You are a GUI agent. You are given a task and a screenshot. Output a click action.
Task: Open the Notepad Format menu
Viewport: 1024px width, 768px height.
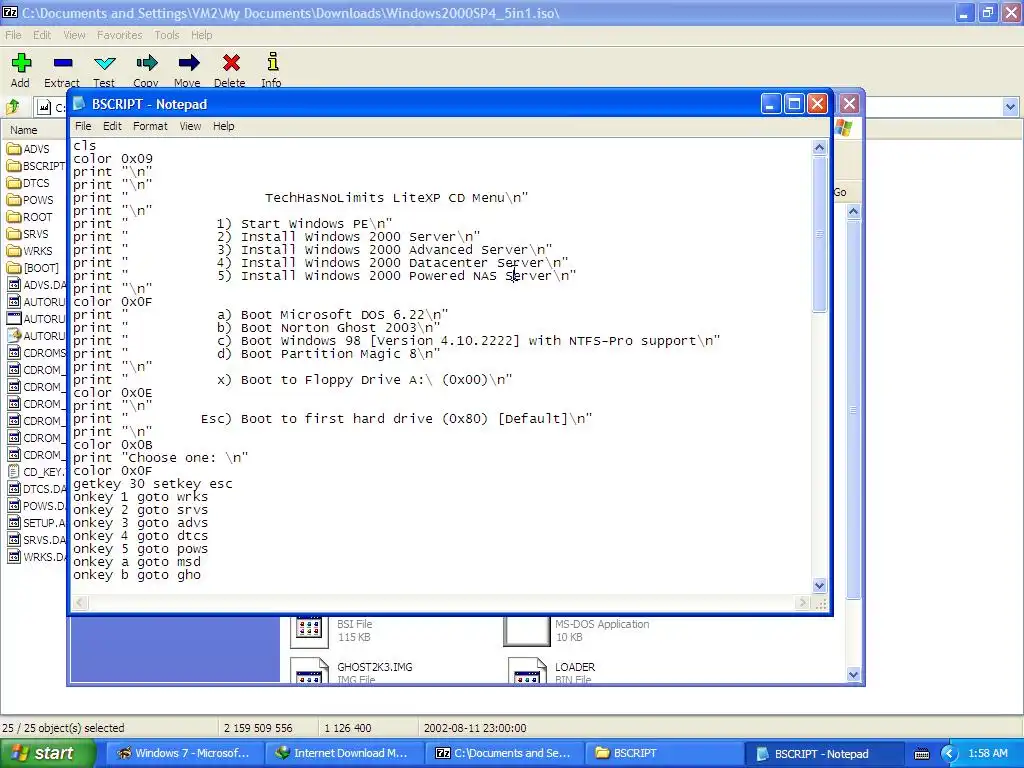(x=150, y=126)
